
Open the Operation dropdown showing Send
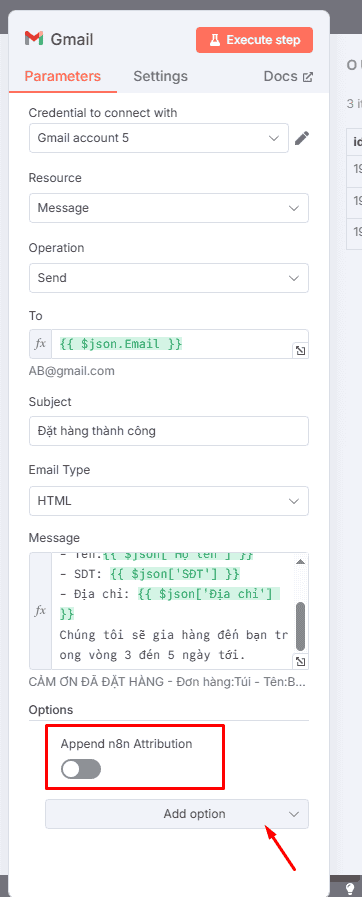(169, 278)
